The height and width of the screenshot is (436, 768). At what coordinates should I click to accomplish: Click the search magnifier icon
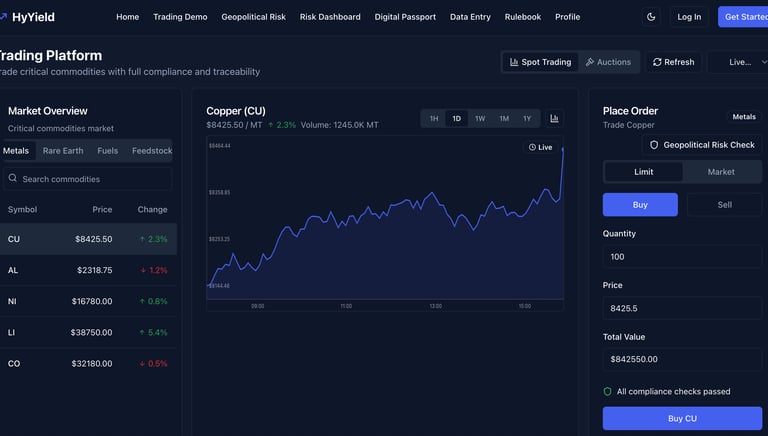tap(13, 178)
